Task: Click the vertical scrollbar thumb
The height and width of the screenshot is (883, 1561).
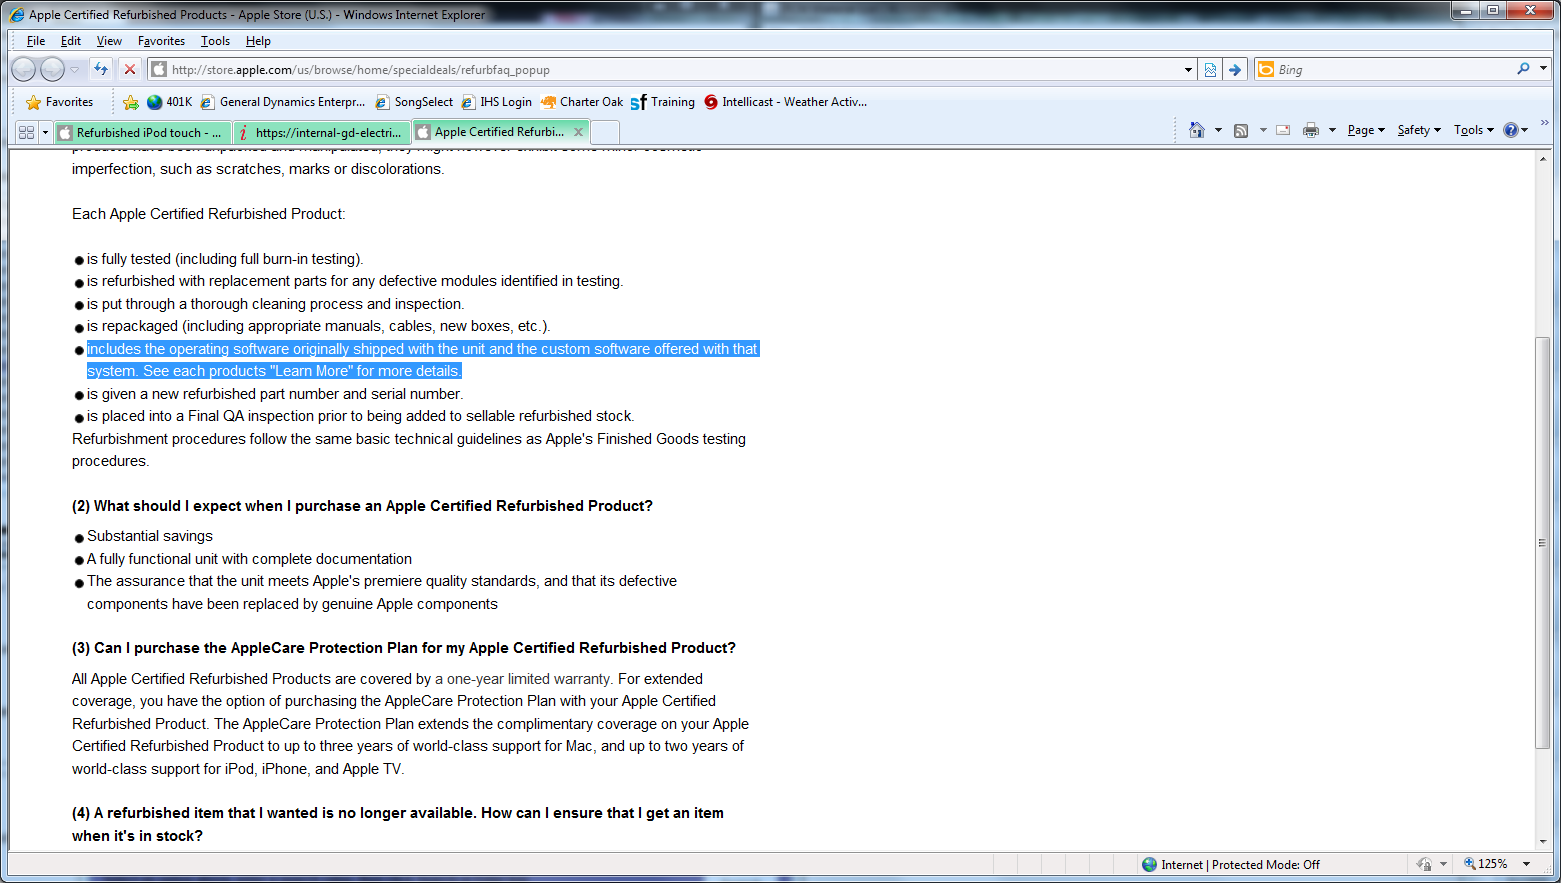Action: pos(1543,543)
